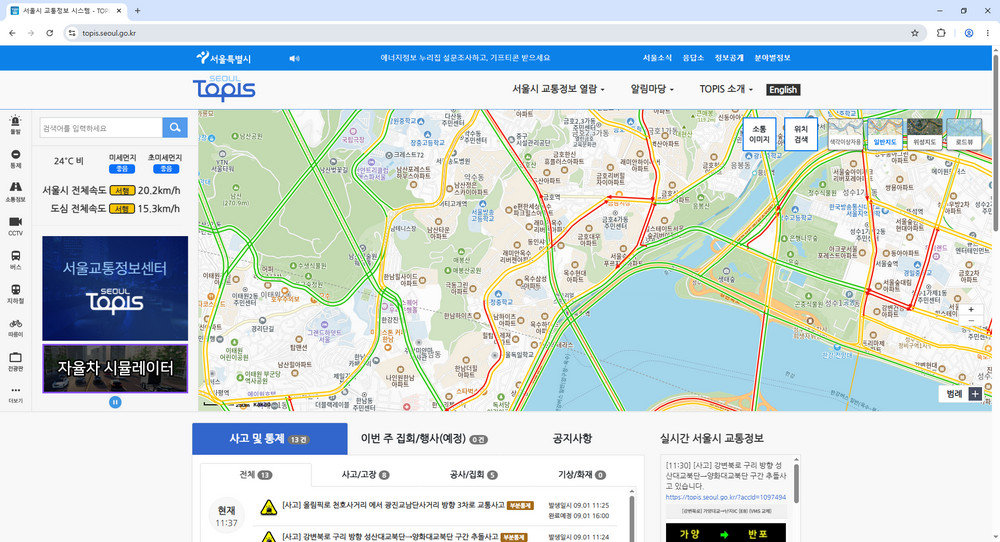Toggle the 소통이미지 map button

click(x=759, y=134)
